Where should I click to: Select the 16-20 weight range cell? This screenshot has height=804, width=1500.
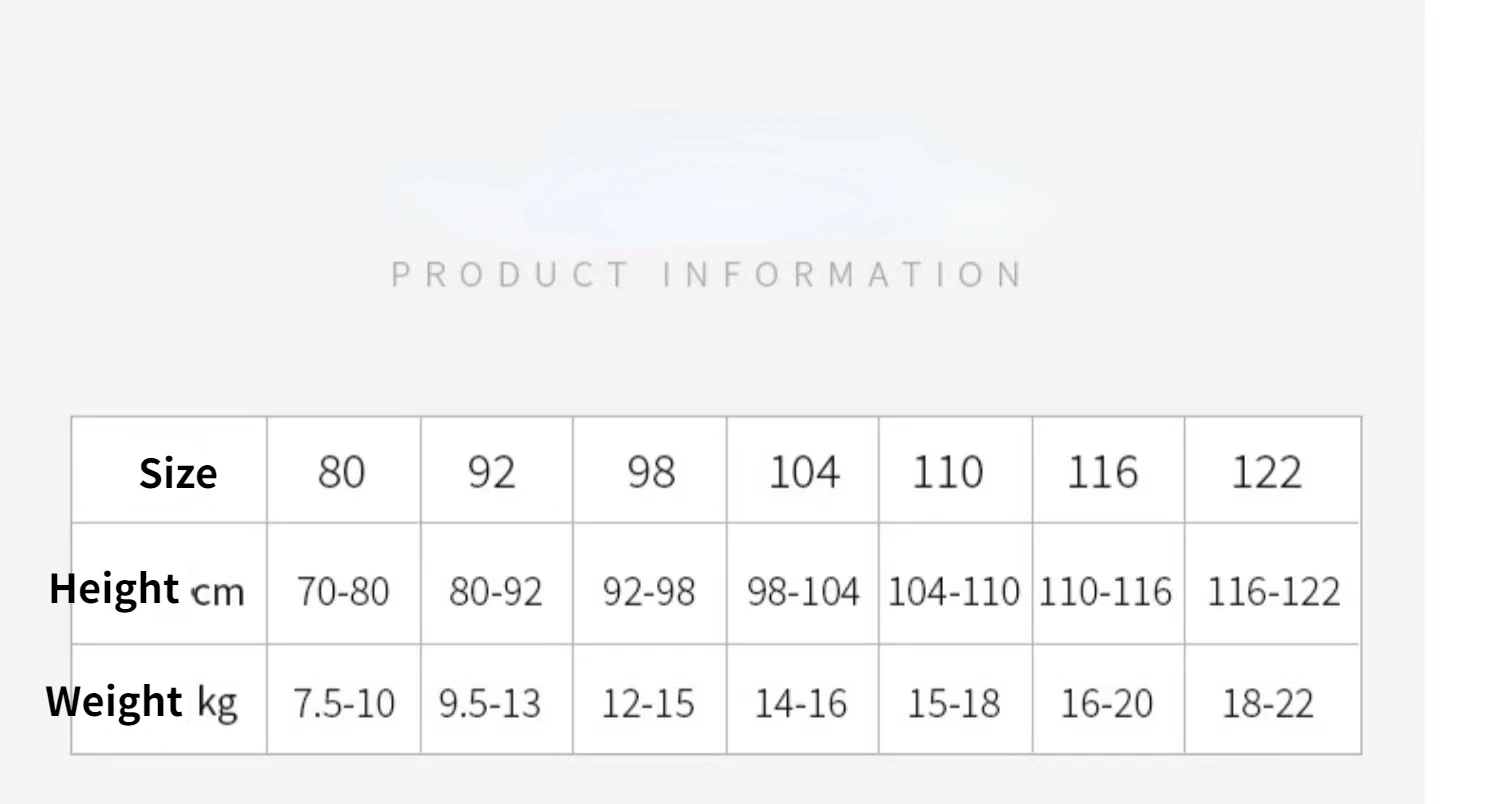pyautogui.click(x=1107, y=704)
